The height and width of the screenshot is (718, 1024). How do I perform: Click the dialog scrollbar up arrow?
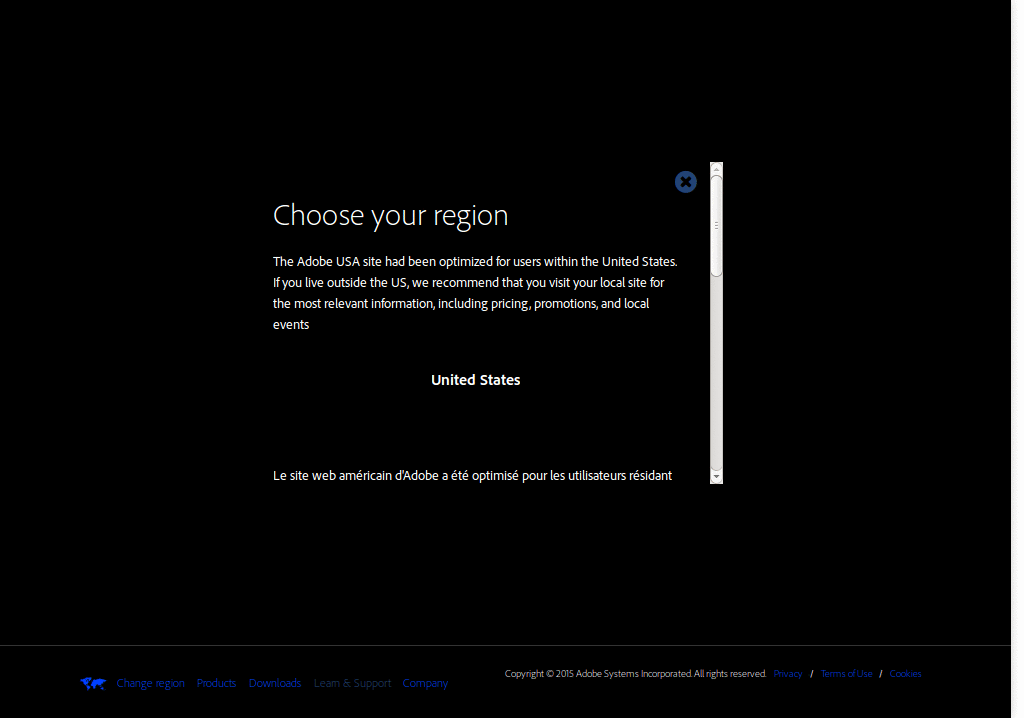click(x=716, y=169)
